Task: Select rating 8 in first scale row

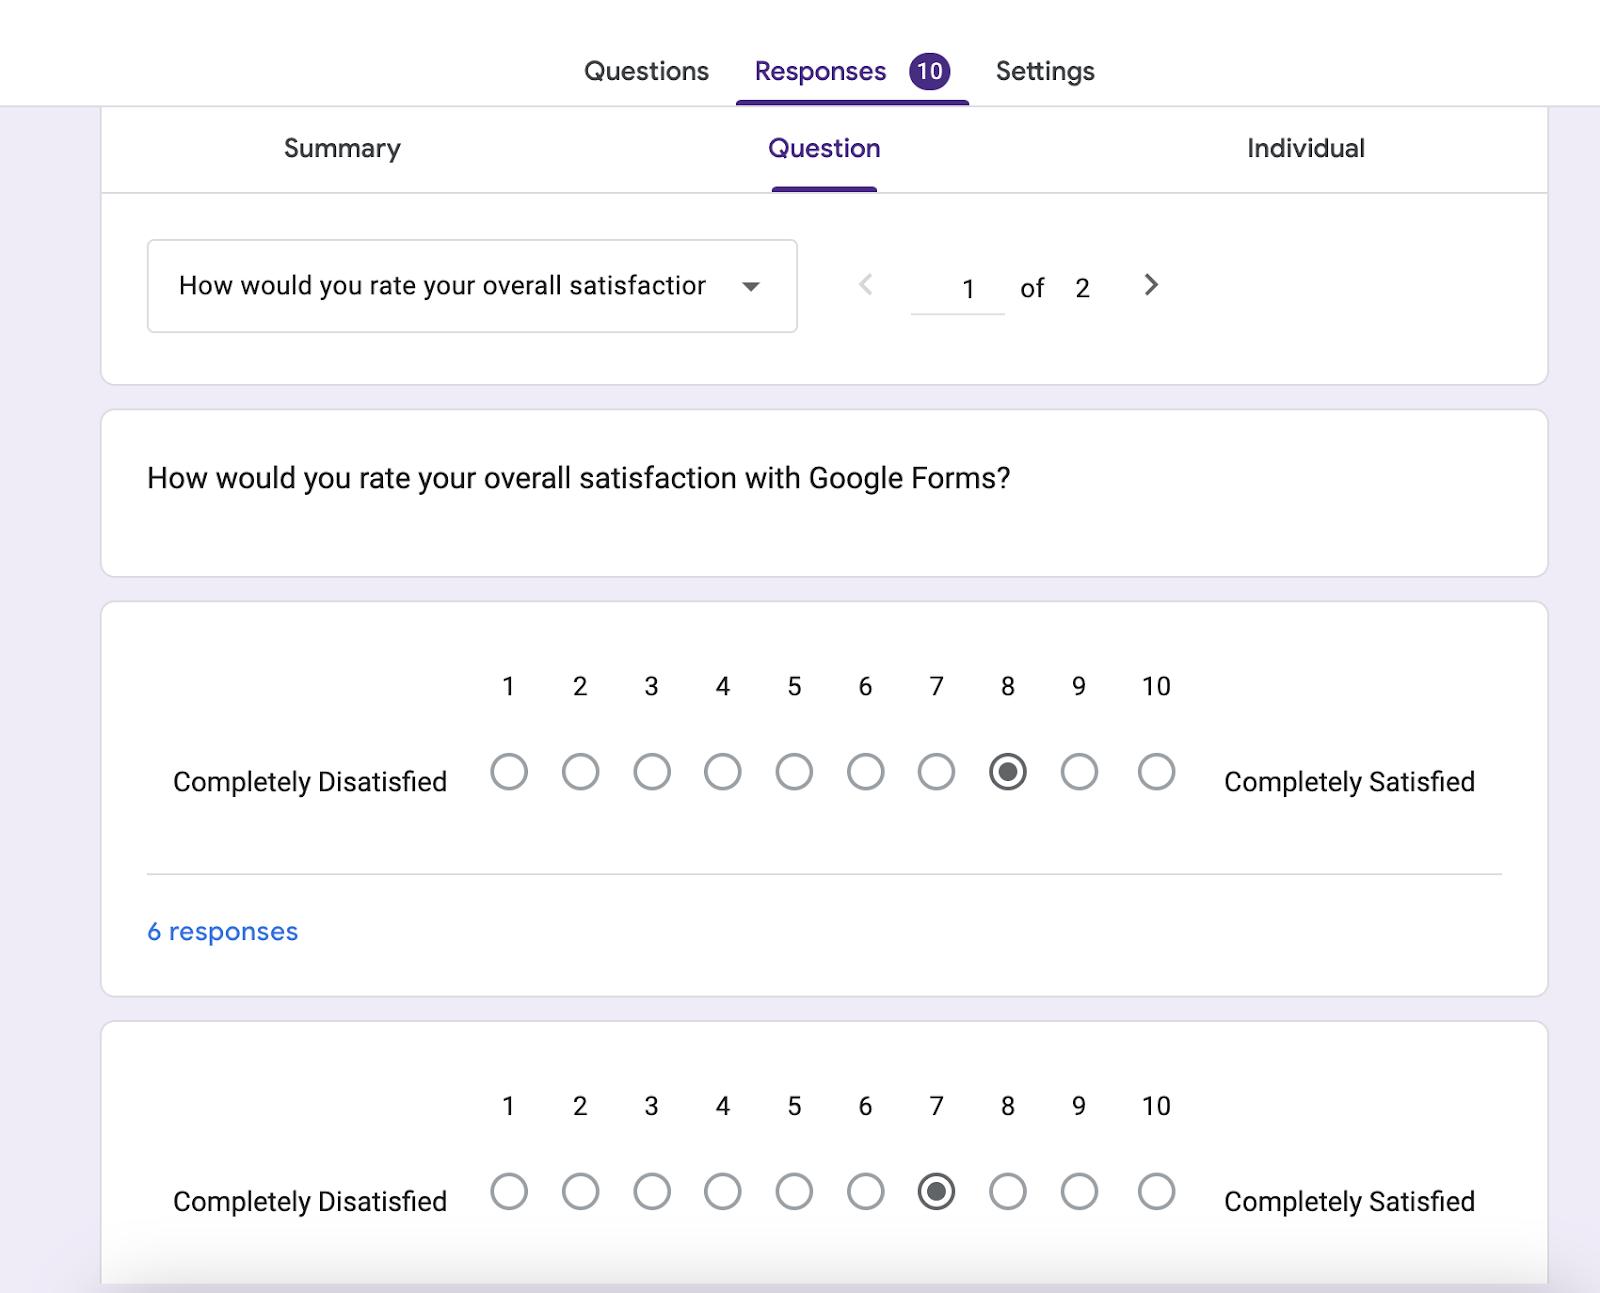Action: coord(1008,772)
